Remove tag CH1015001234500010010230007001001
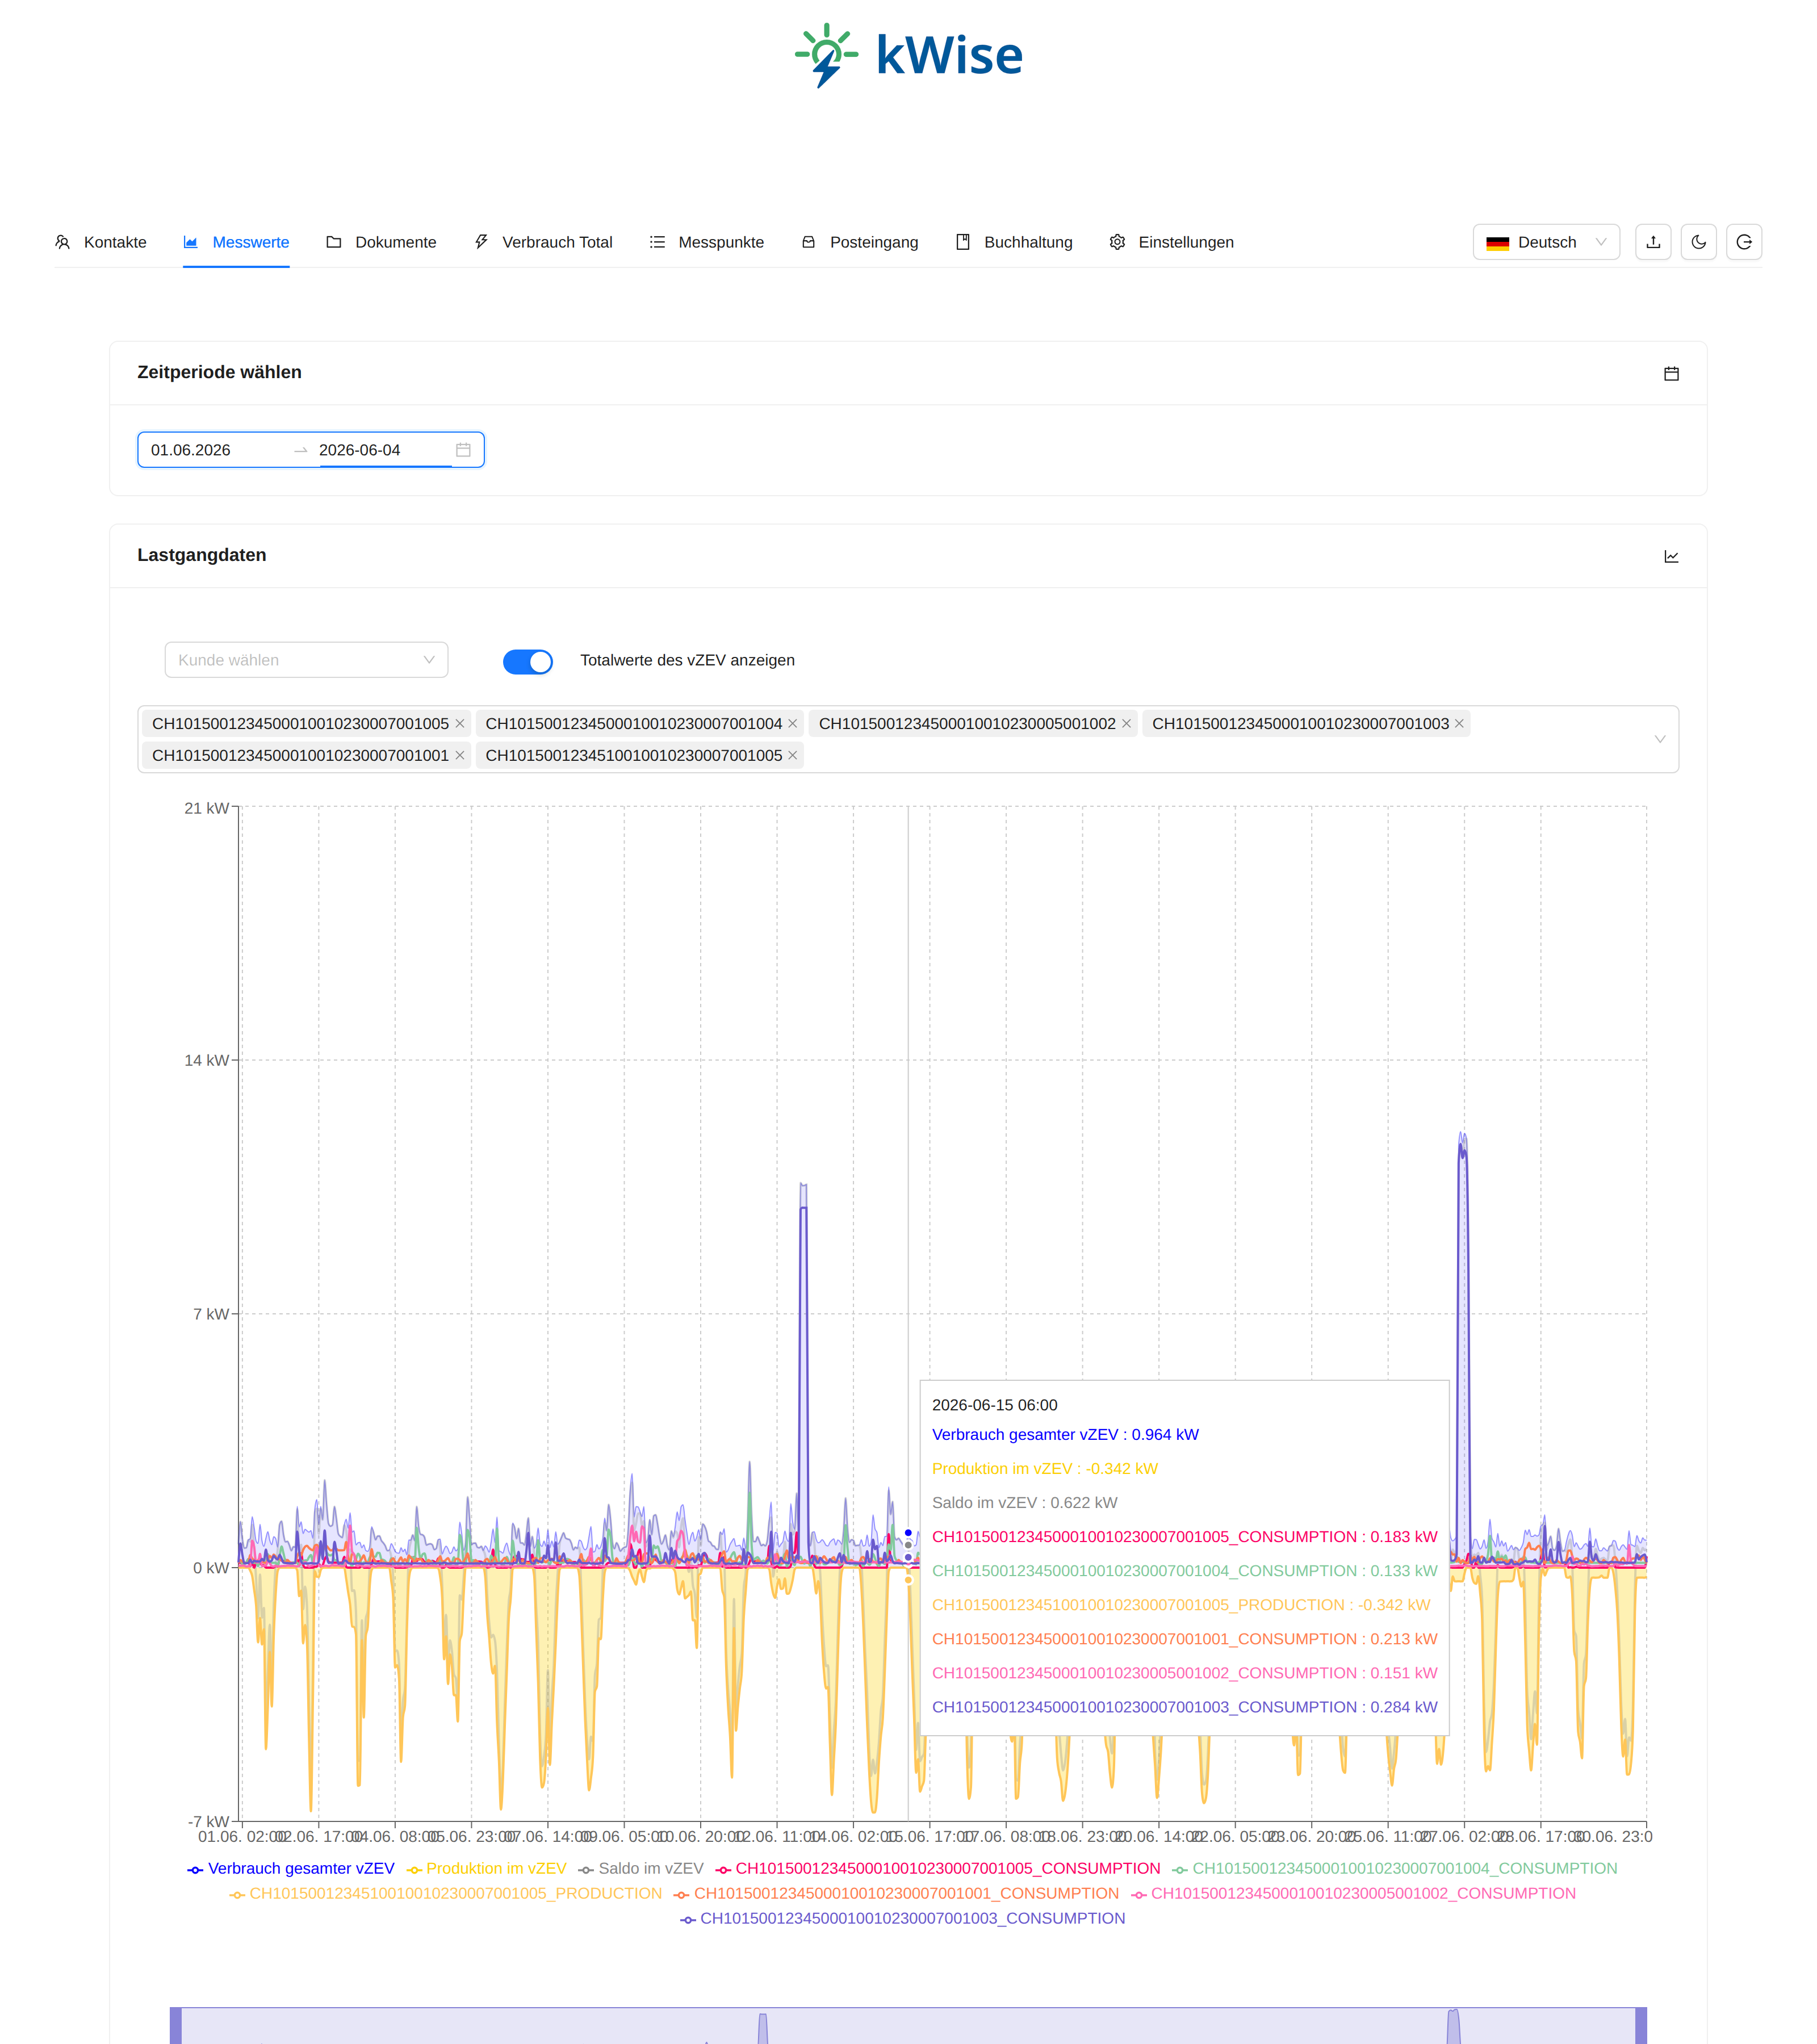This screenshot has width=1817, height=2044. 460,755
